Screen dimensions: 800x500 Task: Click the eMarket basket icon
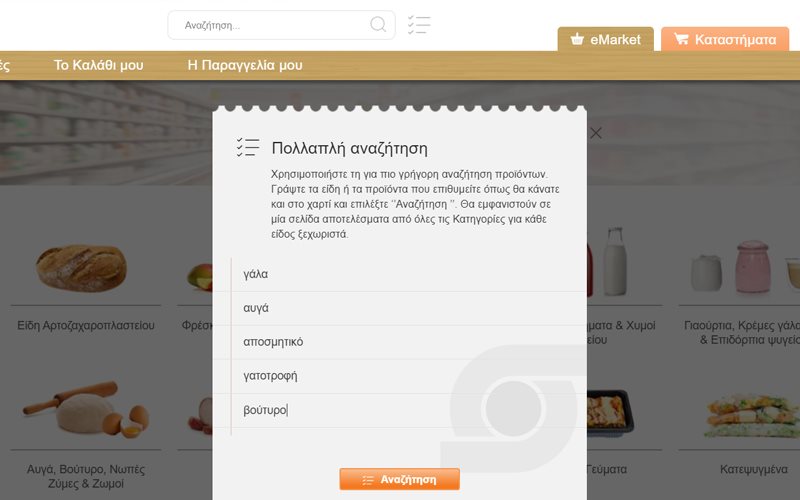577,39
